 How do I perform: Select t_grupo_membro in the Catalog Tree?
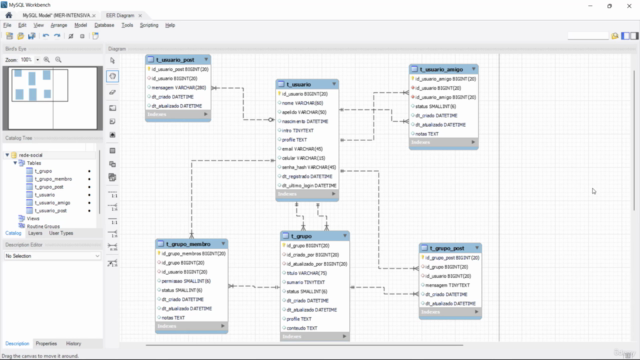click(53, 179)
